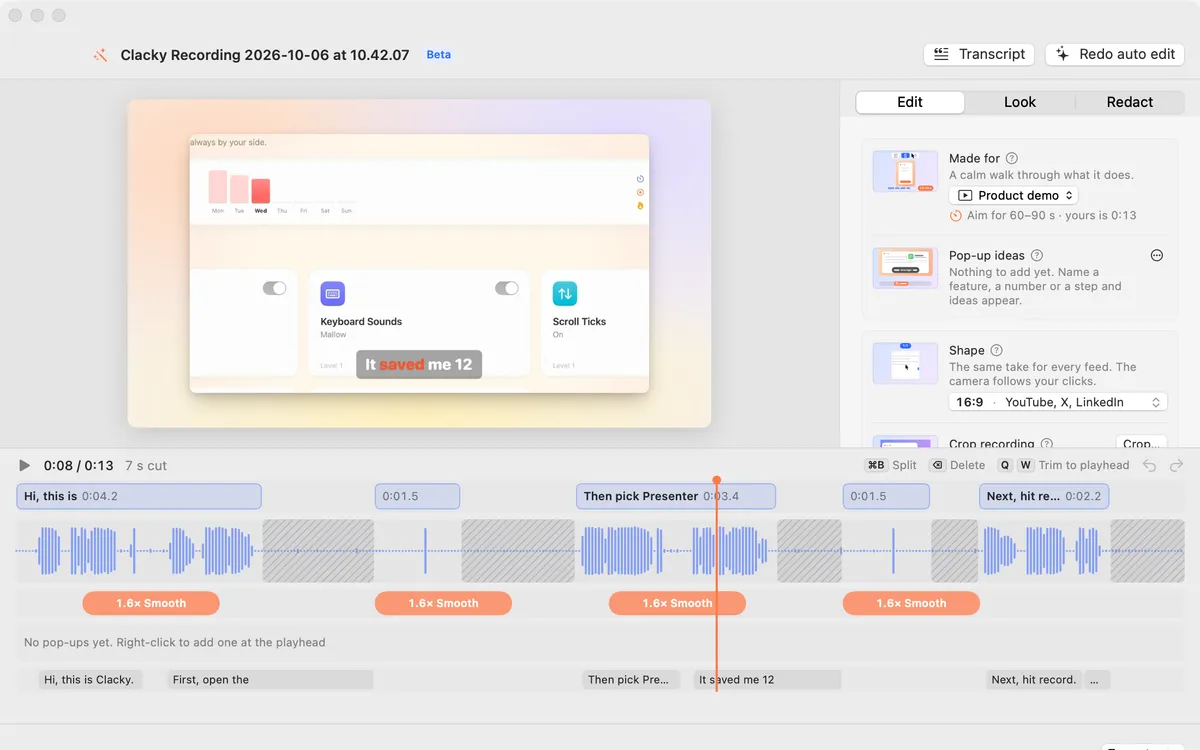Expand the 16:9 YouTube, X, LinkedIn selector
The width and height of the screenshot is (1200, 750).
(1058, 402)
